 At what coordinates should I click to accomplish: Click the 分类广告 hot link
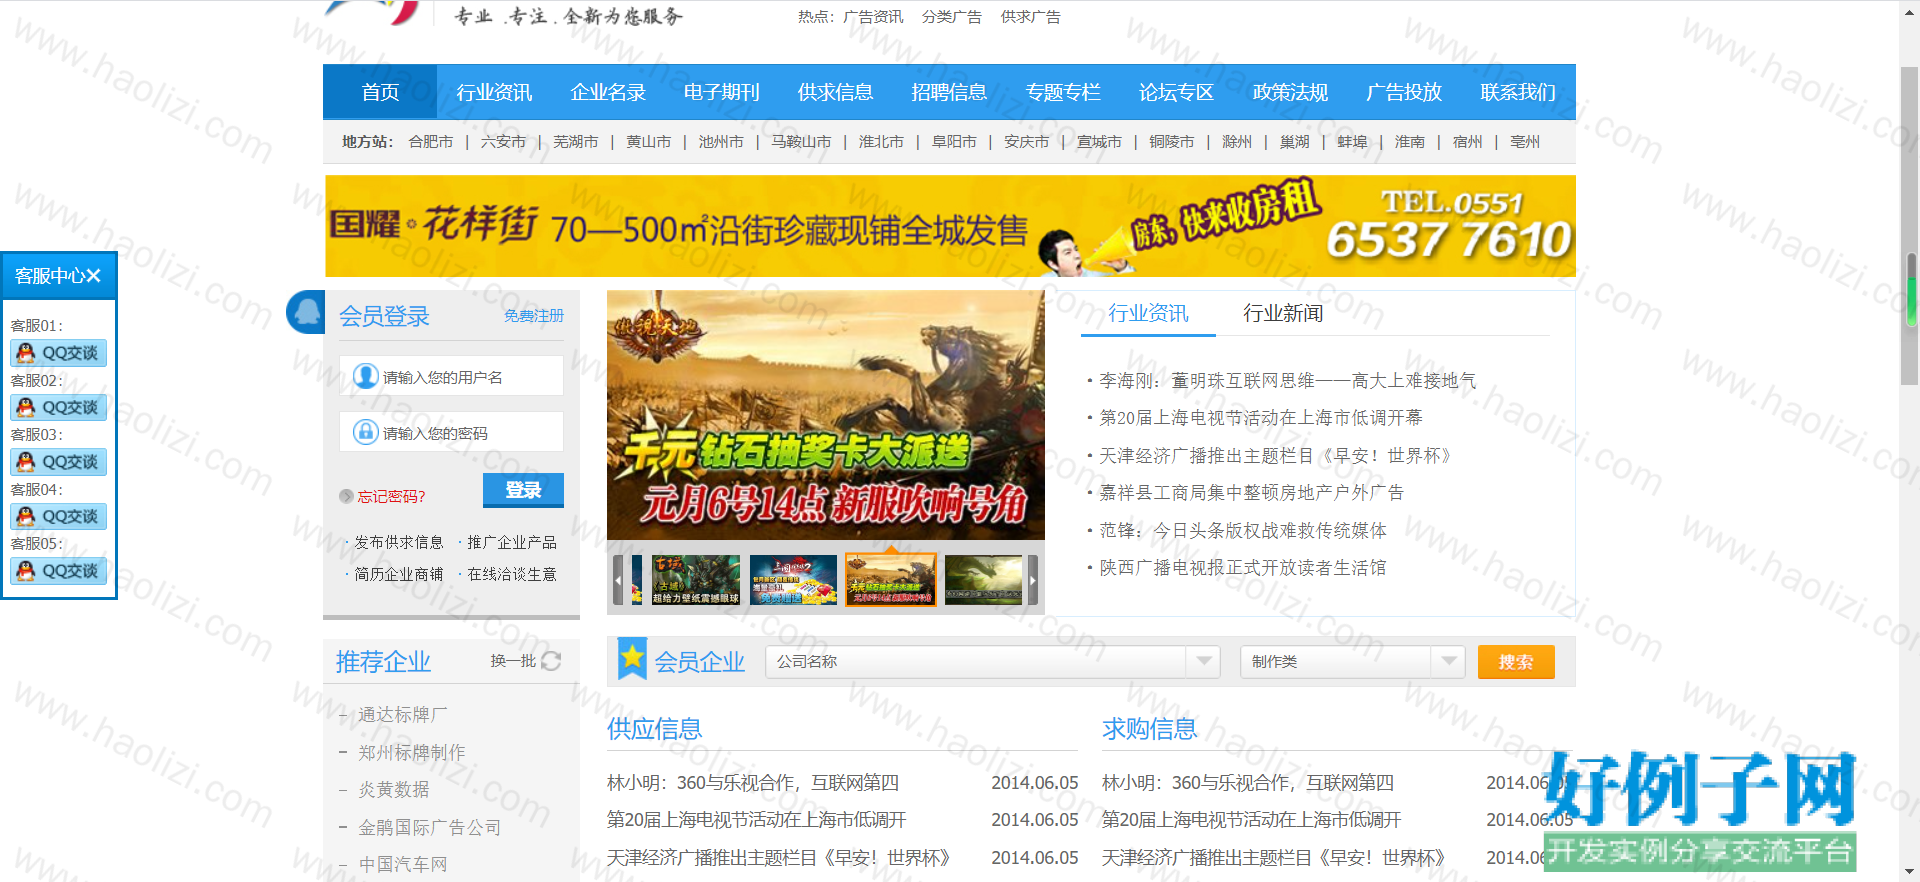click(x=952, y=17)
